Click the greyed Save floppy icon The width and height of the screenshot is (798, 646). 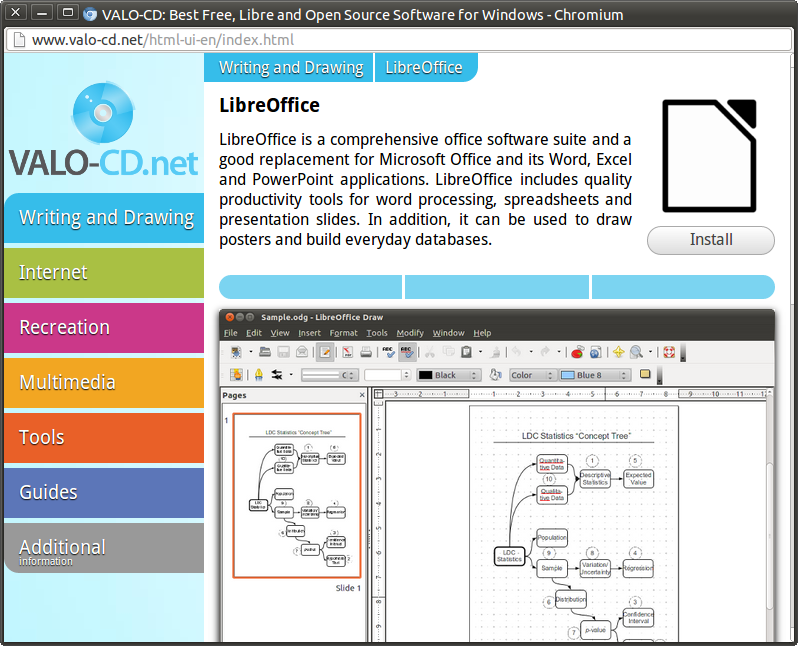click(x=283, y=352)
